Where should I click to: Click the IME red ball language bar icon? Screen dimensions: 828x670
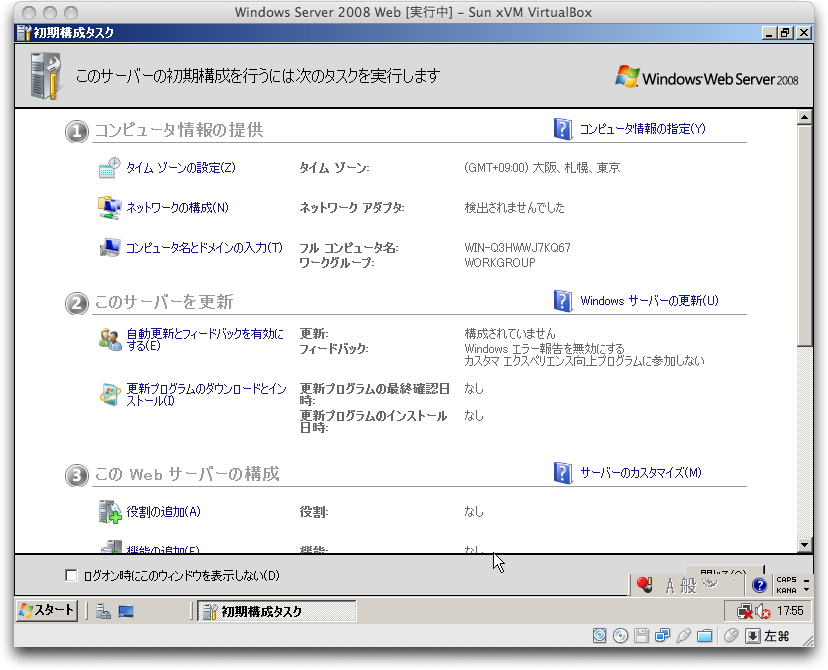pos(644,584)
